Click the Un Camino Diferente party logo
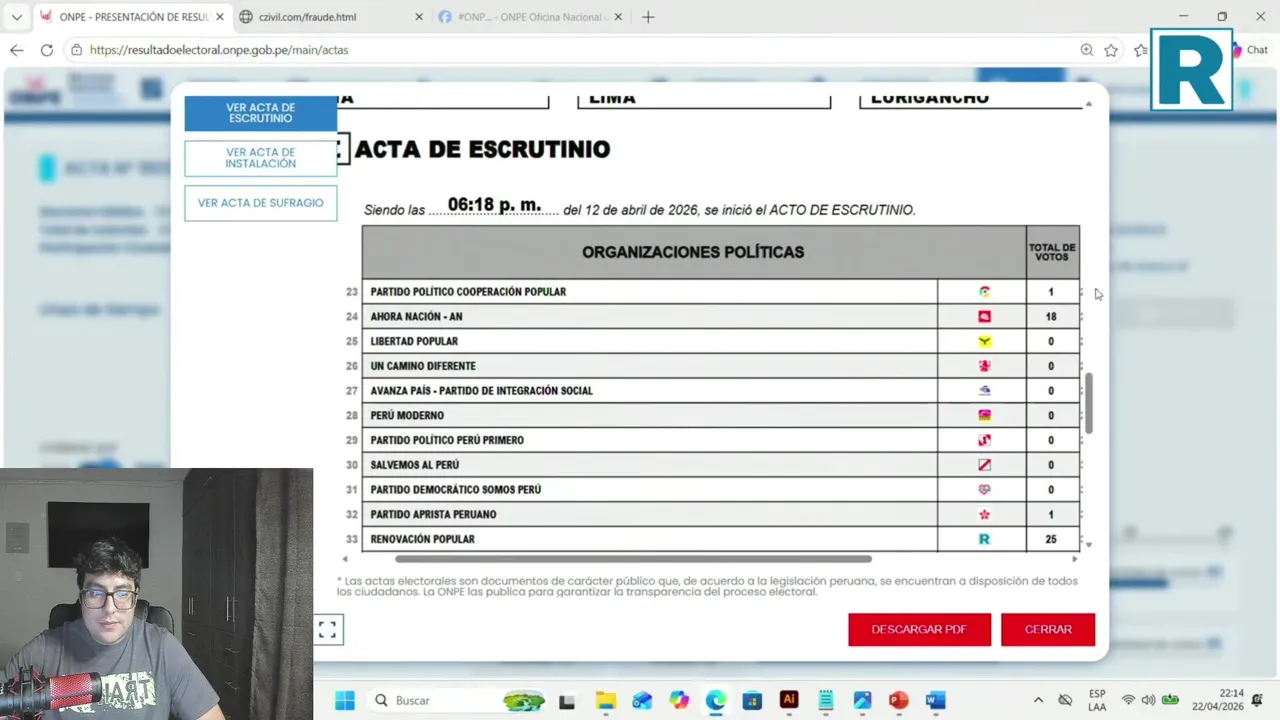 pos(984,366)
